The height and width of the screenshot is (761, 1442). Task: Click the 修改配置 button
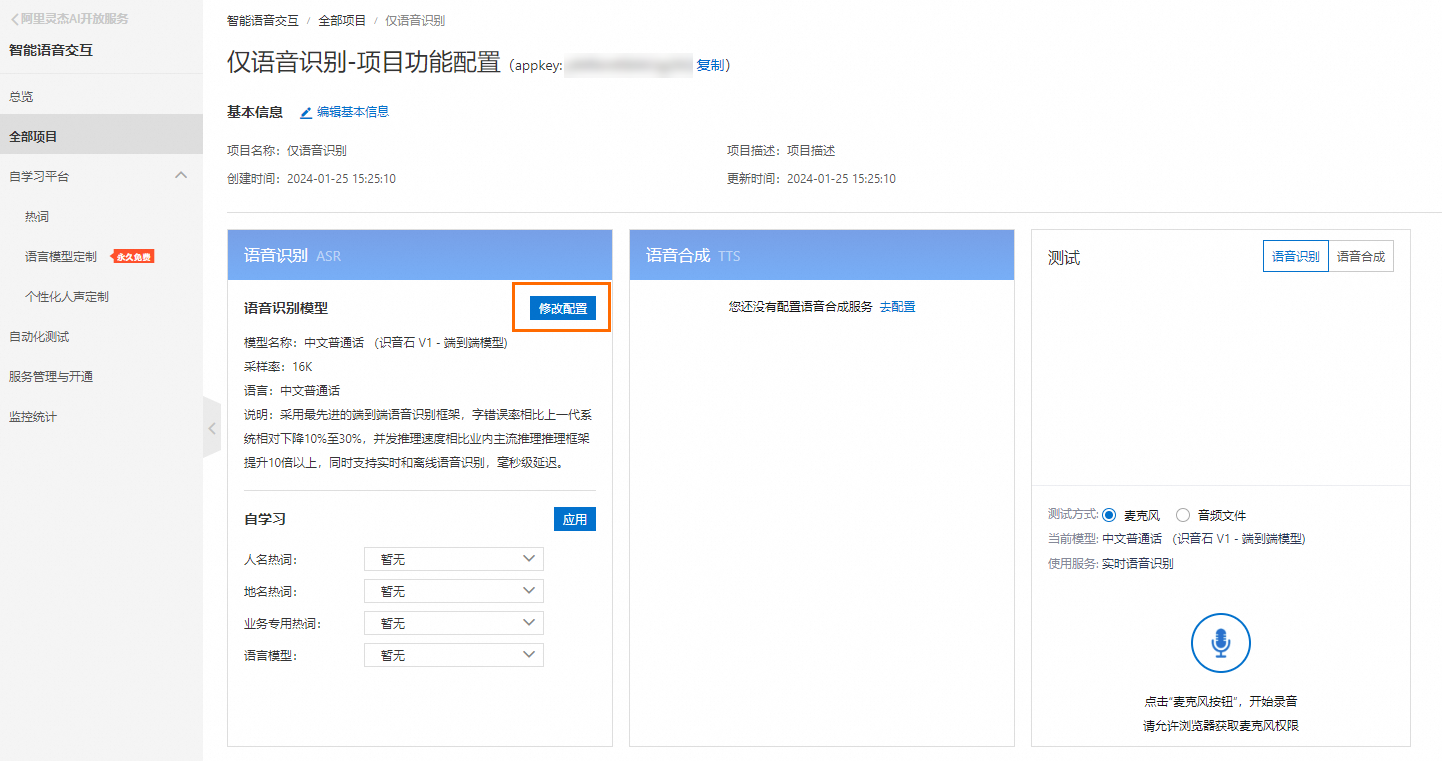(563, 308)
